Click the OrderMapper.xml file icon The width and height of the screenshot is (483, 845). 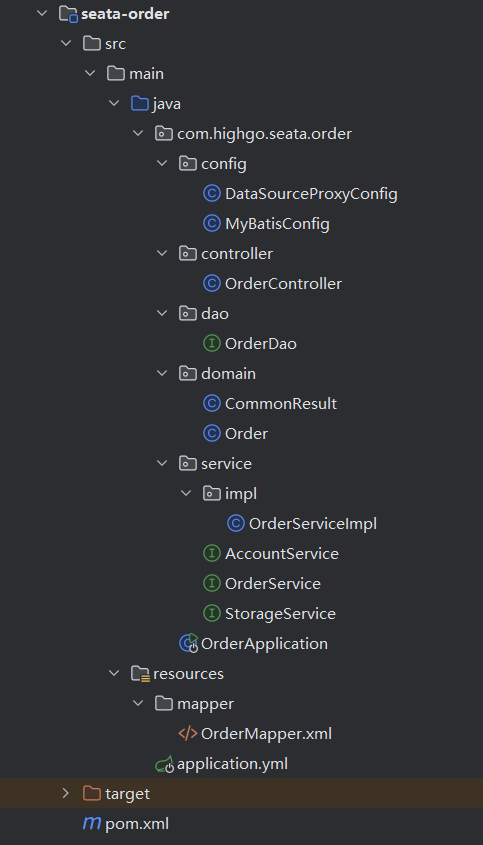pos(188,733)
